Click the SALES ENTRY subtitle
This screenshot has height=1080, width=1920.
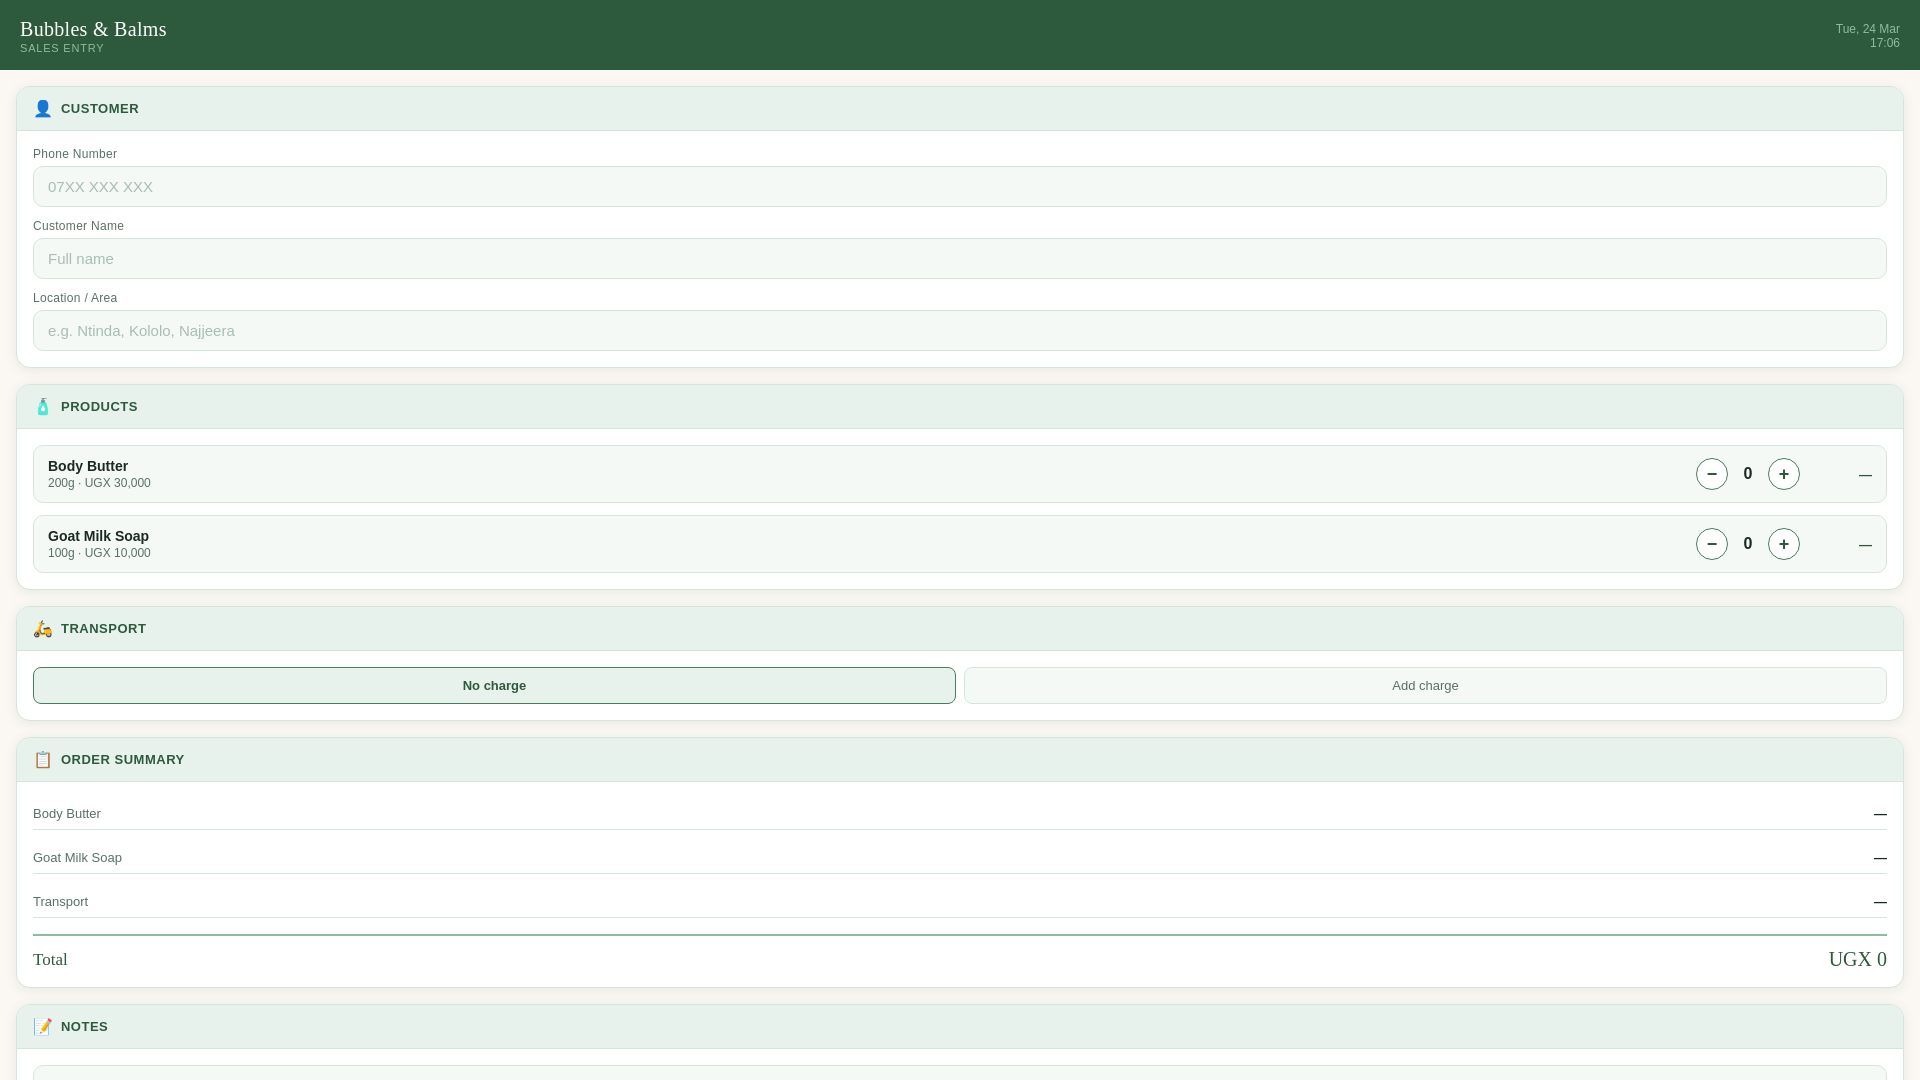click(62, 48)
